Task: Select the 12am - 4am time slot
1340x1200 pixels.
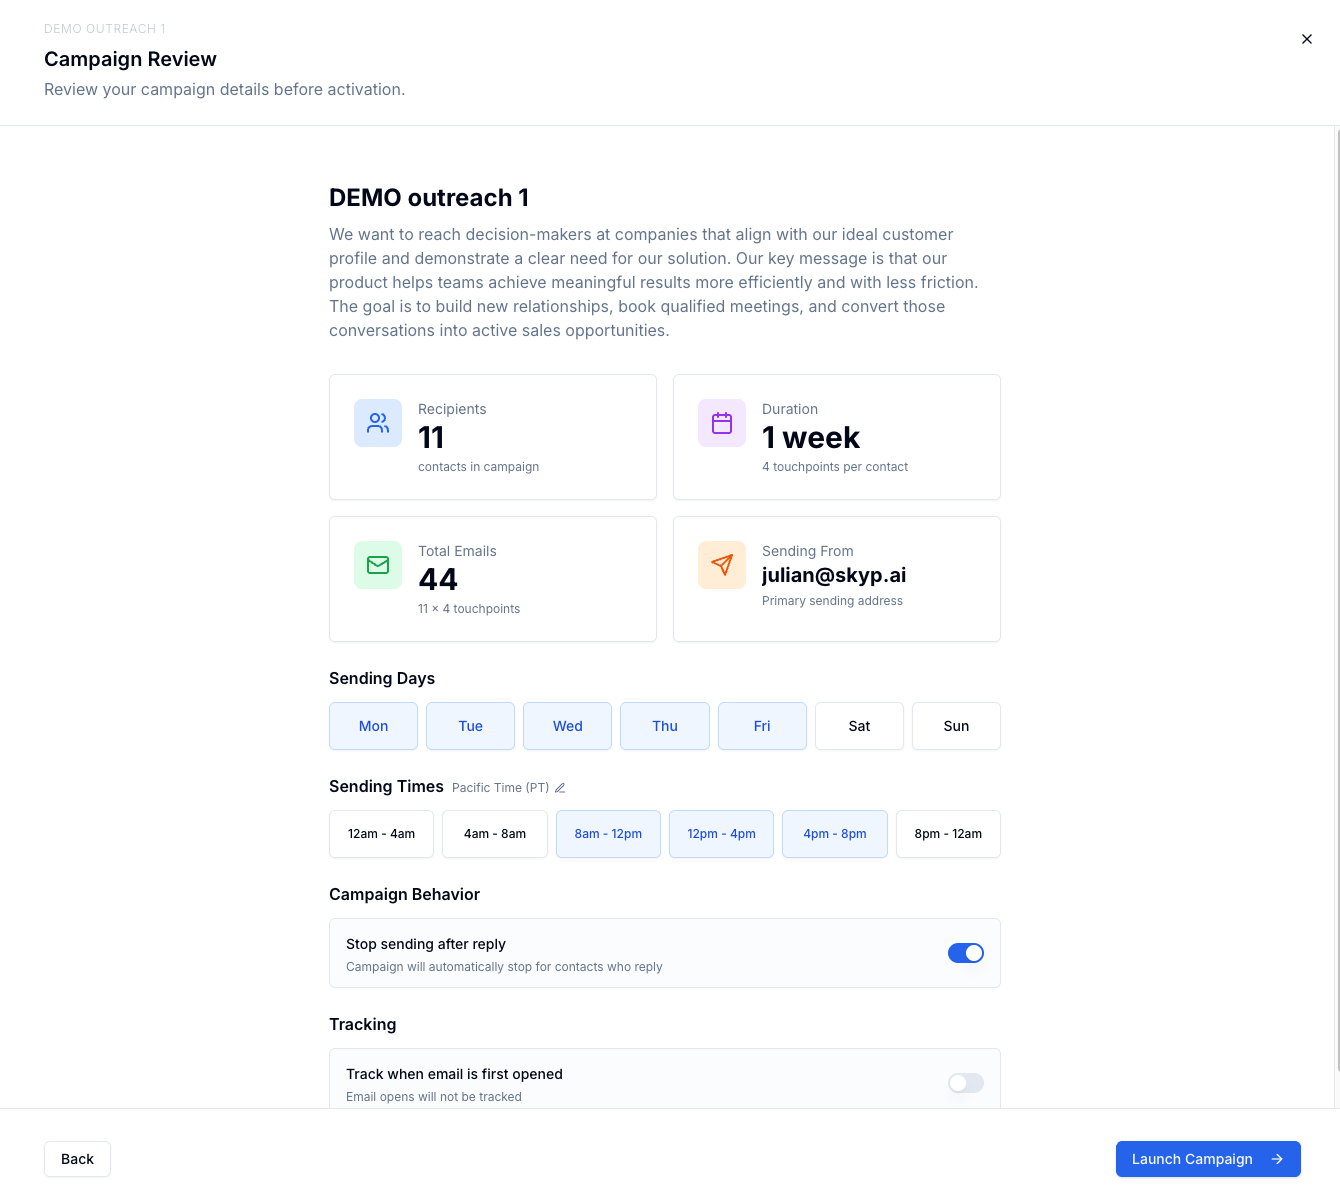Action: click(381, 833)
